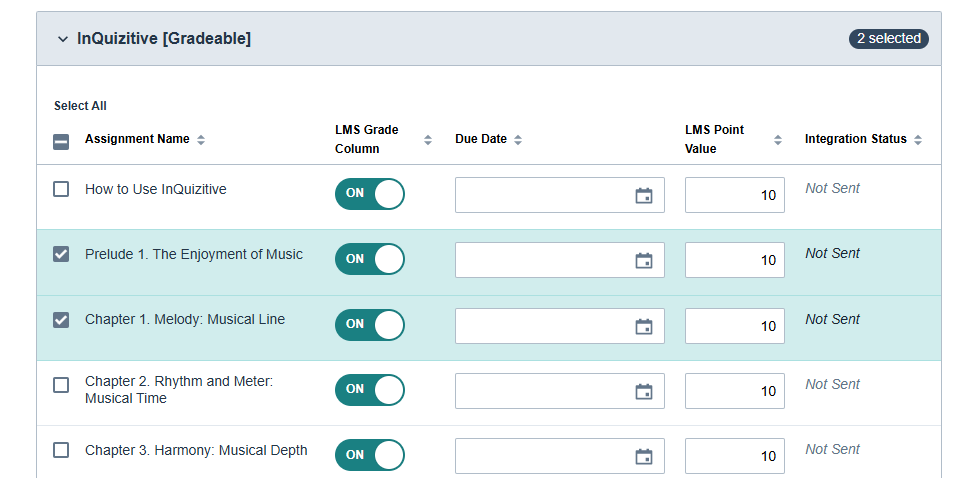Turn off LMS Grade Column for Chapter 1
Image resolution: width=973 pixels, height=478 pixels.
click(370, 325)
